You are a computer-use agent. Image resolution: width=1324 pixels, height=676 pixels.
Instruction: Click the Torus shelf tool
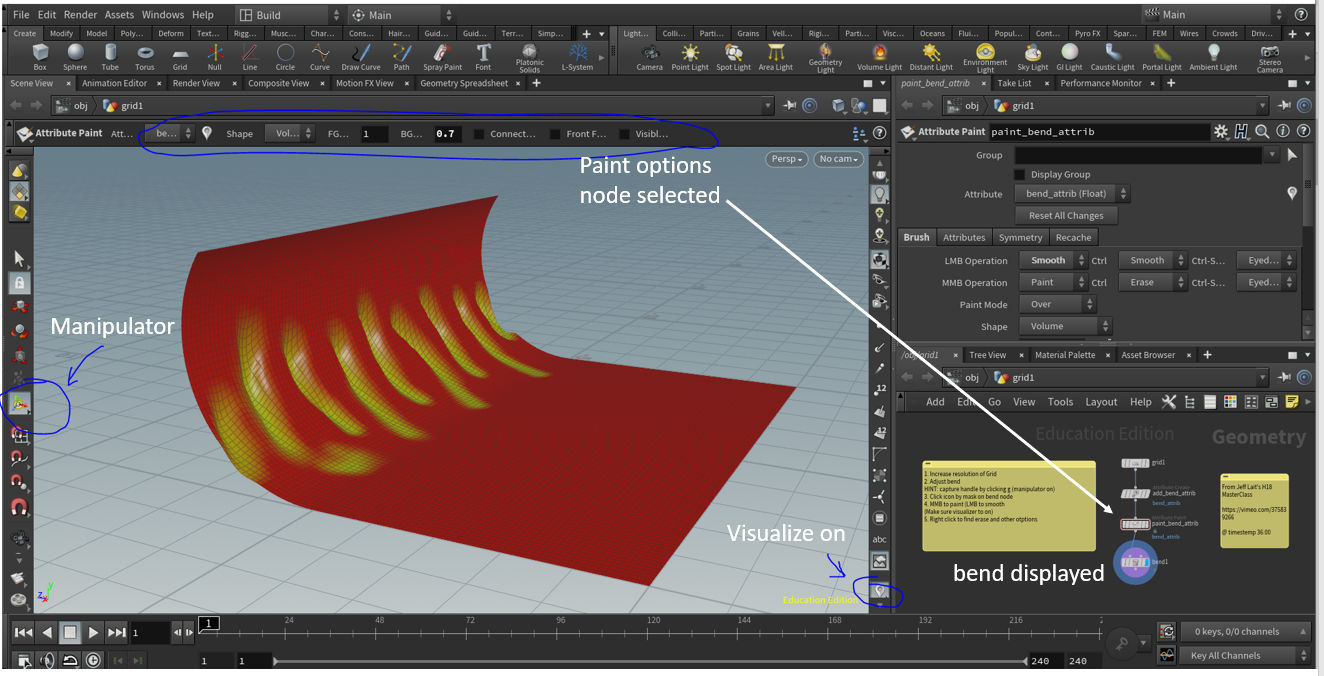tap(145, 57)
